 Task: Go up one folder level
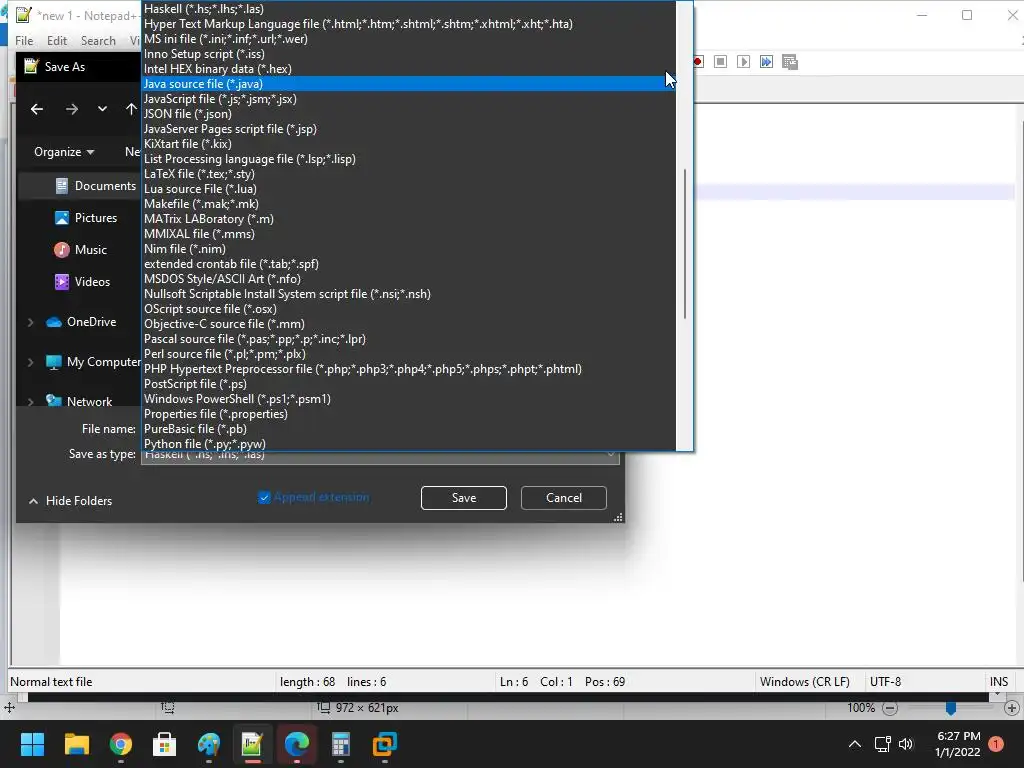131,109
